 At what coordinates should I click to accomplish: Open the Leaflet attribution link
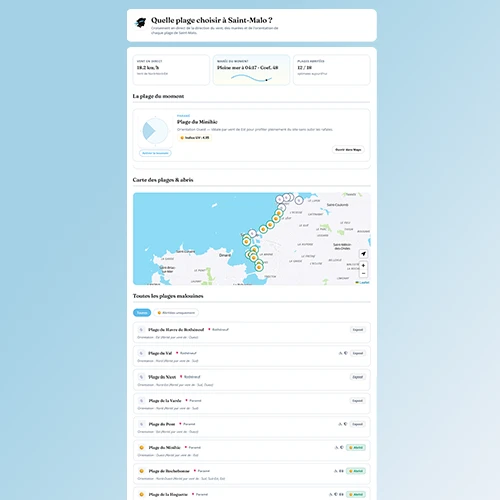point(364,282)
